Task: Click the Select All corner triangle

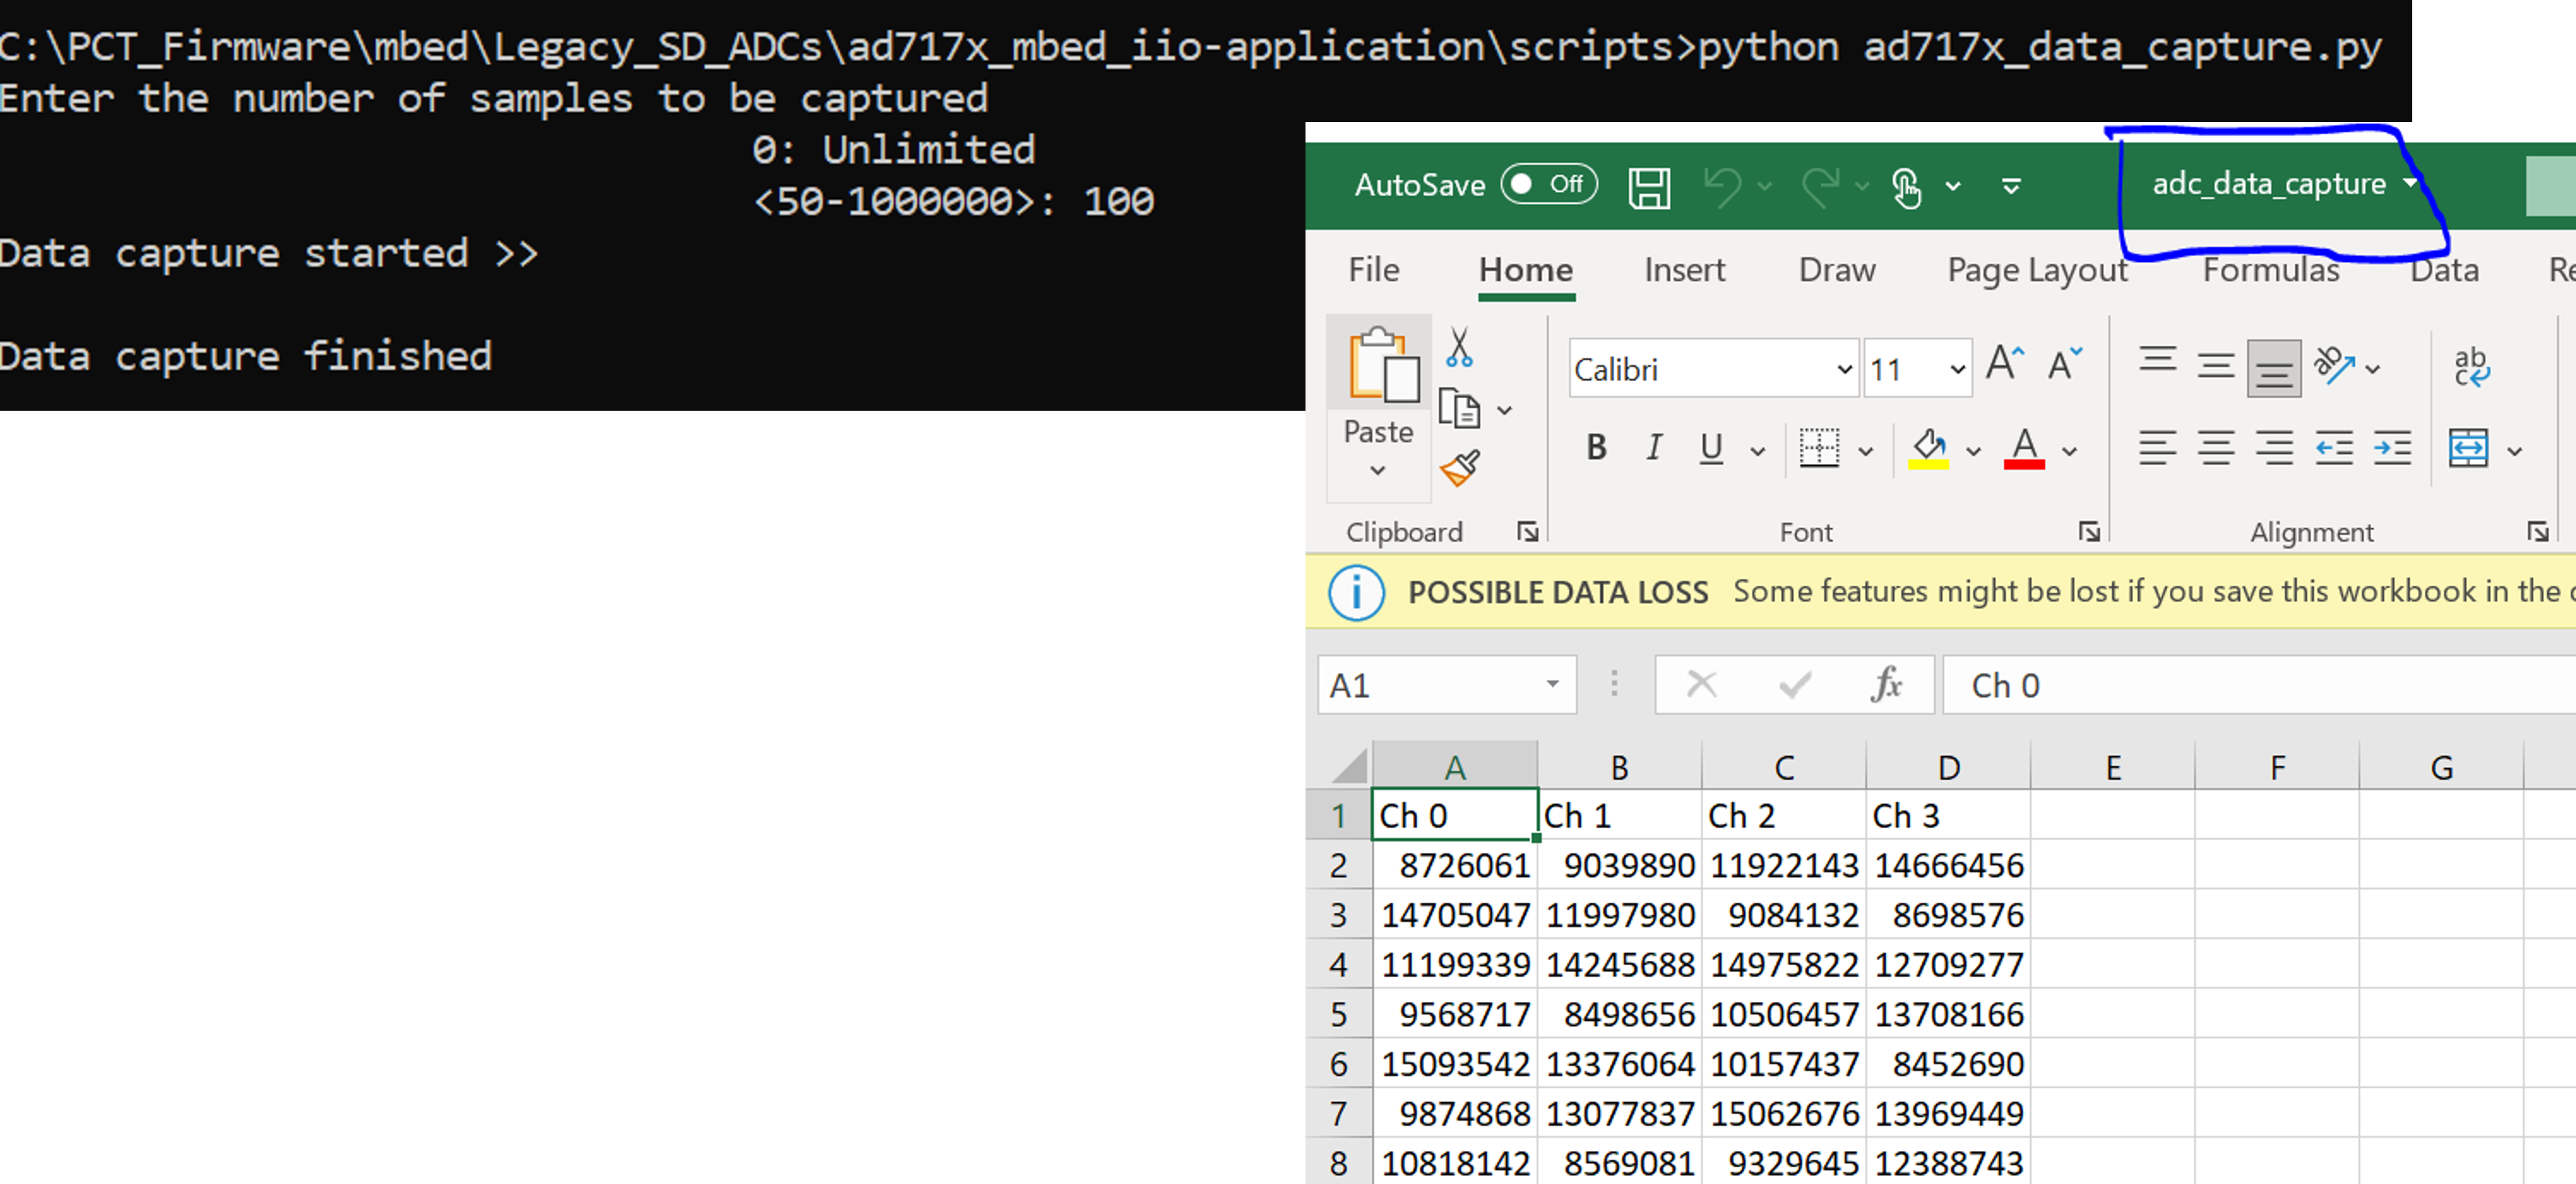Action: click(x=1349, y=766)
